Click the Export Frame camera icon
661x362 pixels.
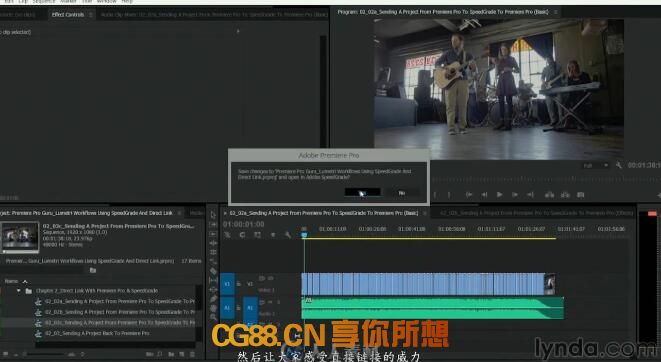click(580, 195)
